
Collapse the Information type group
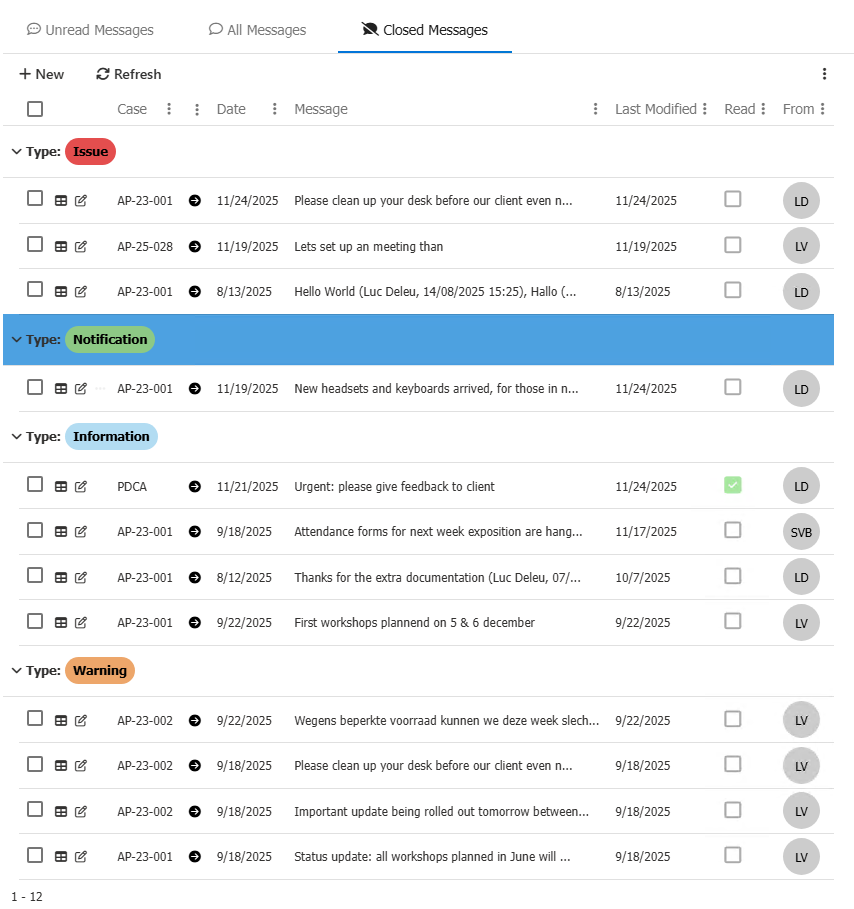[17, 437]
